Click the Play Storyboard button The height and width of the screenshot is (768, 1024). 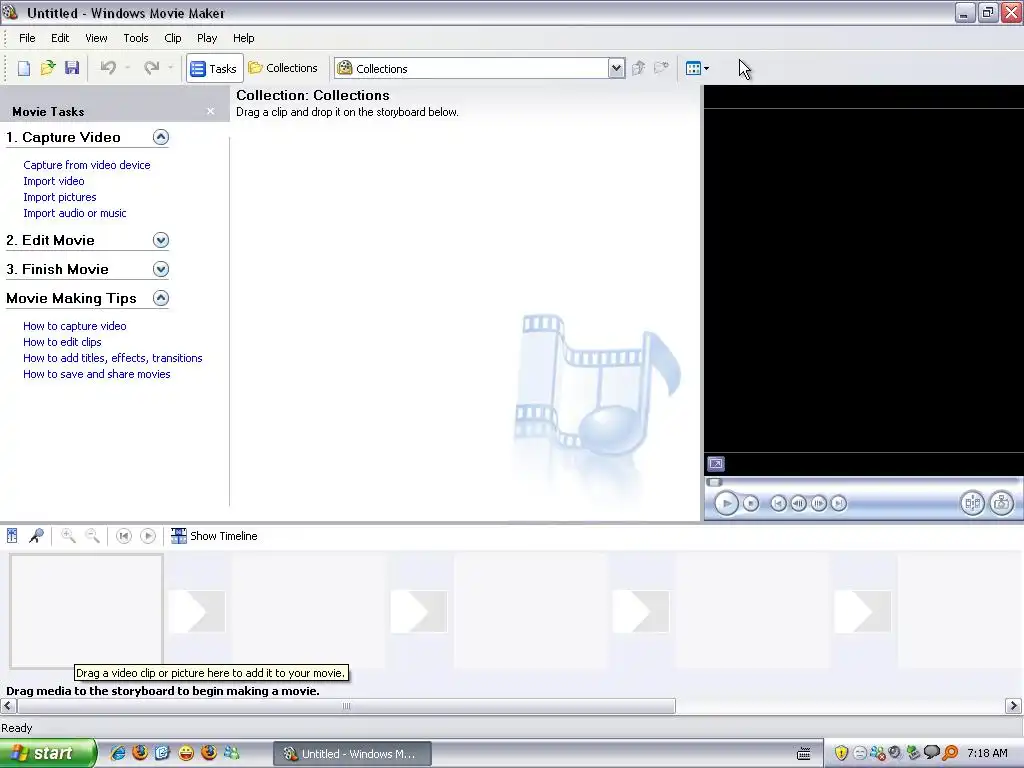click(x=148, y=536)
